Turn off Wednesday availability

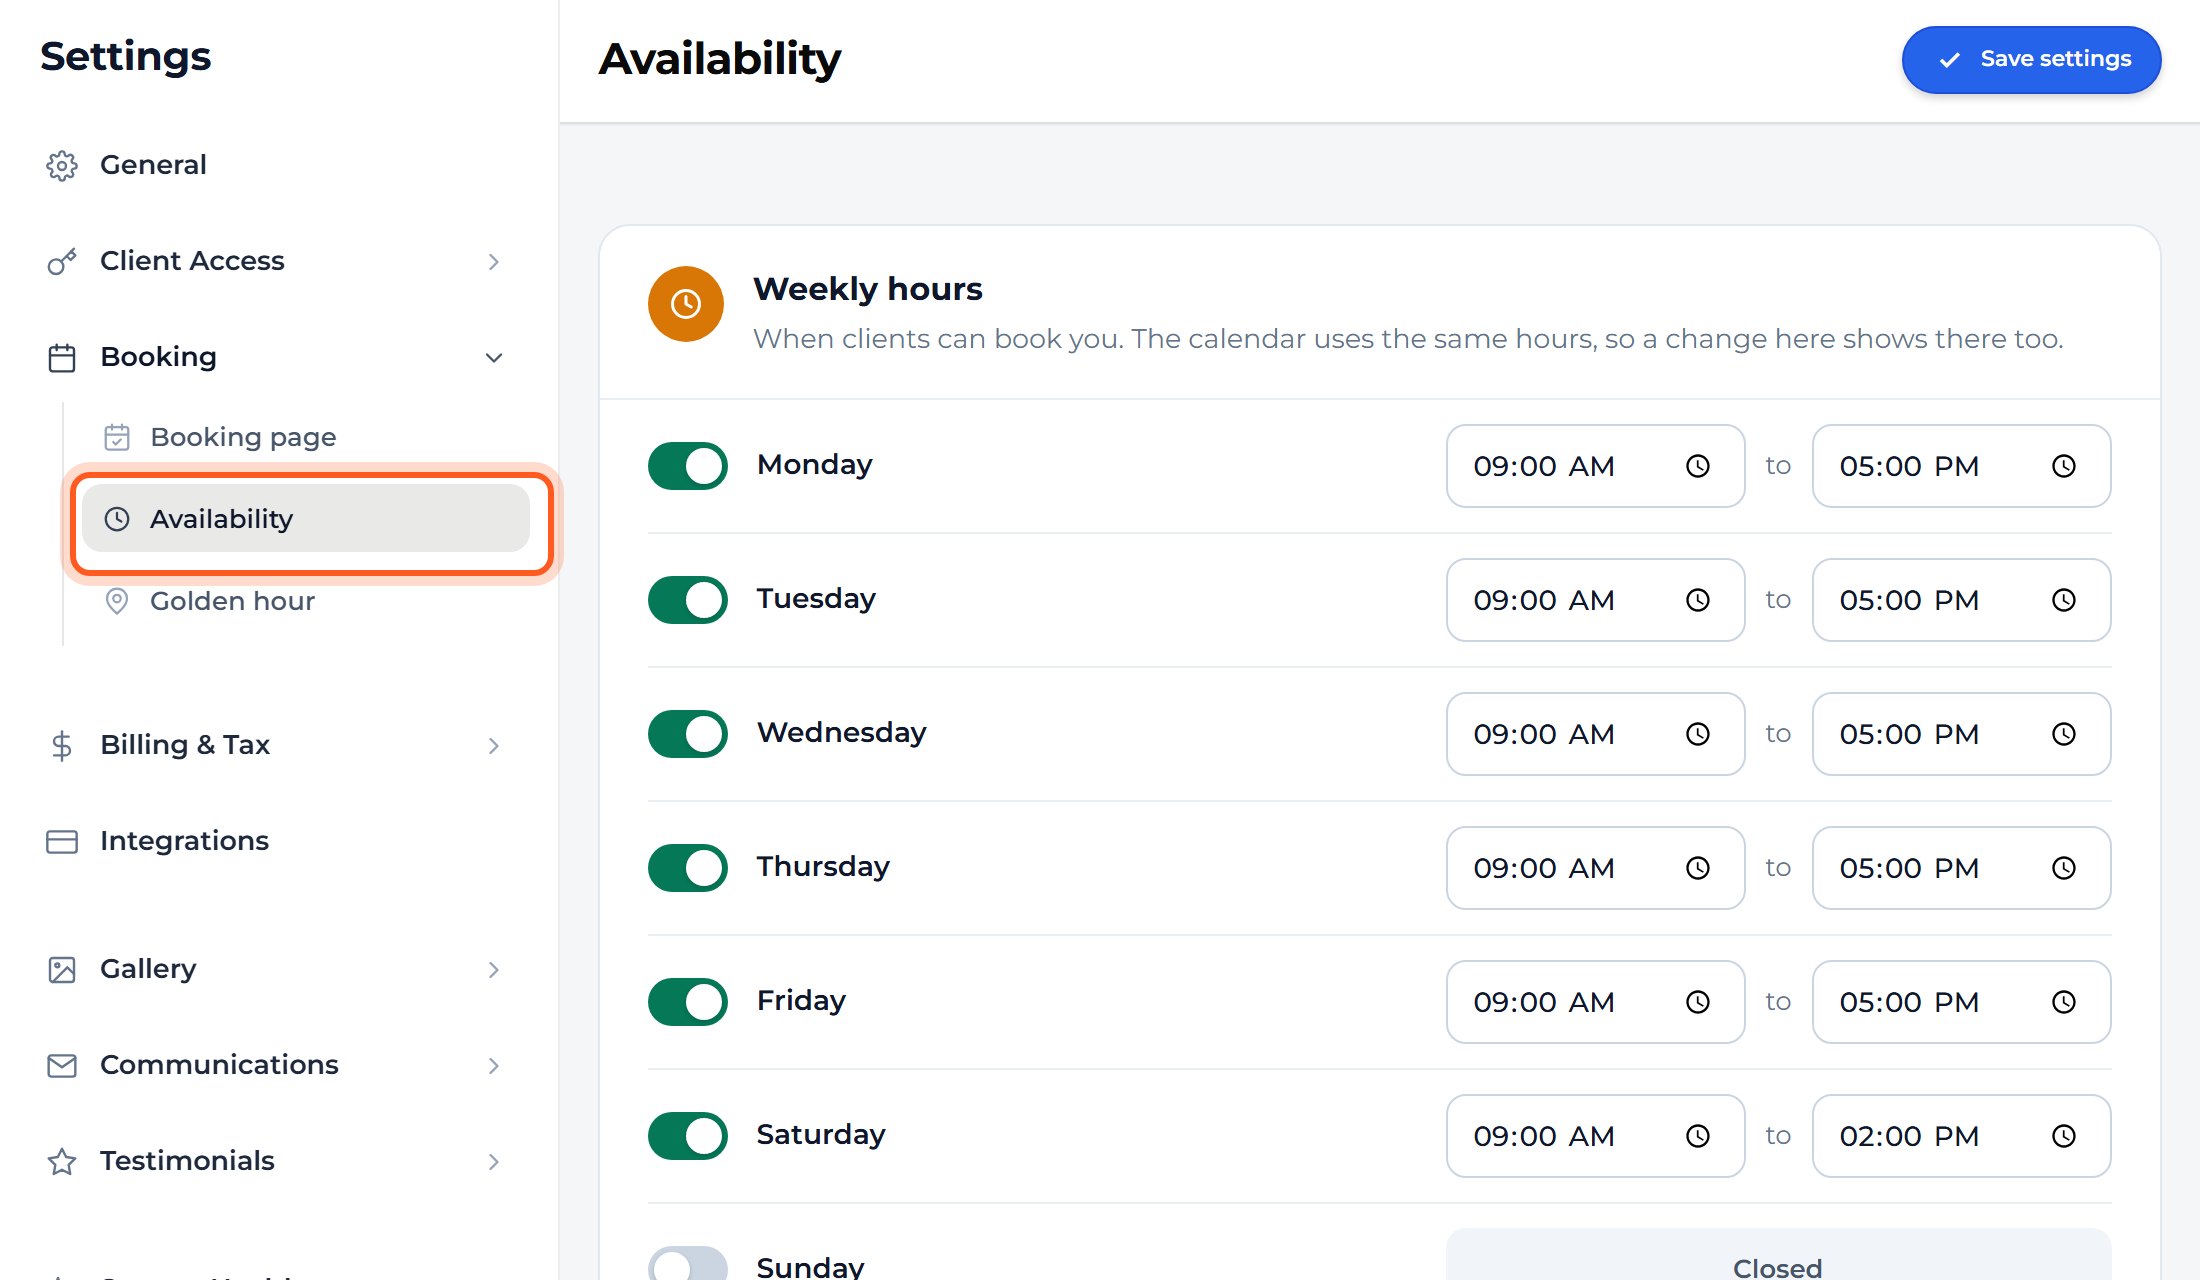(x=688, y=734)
